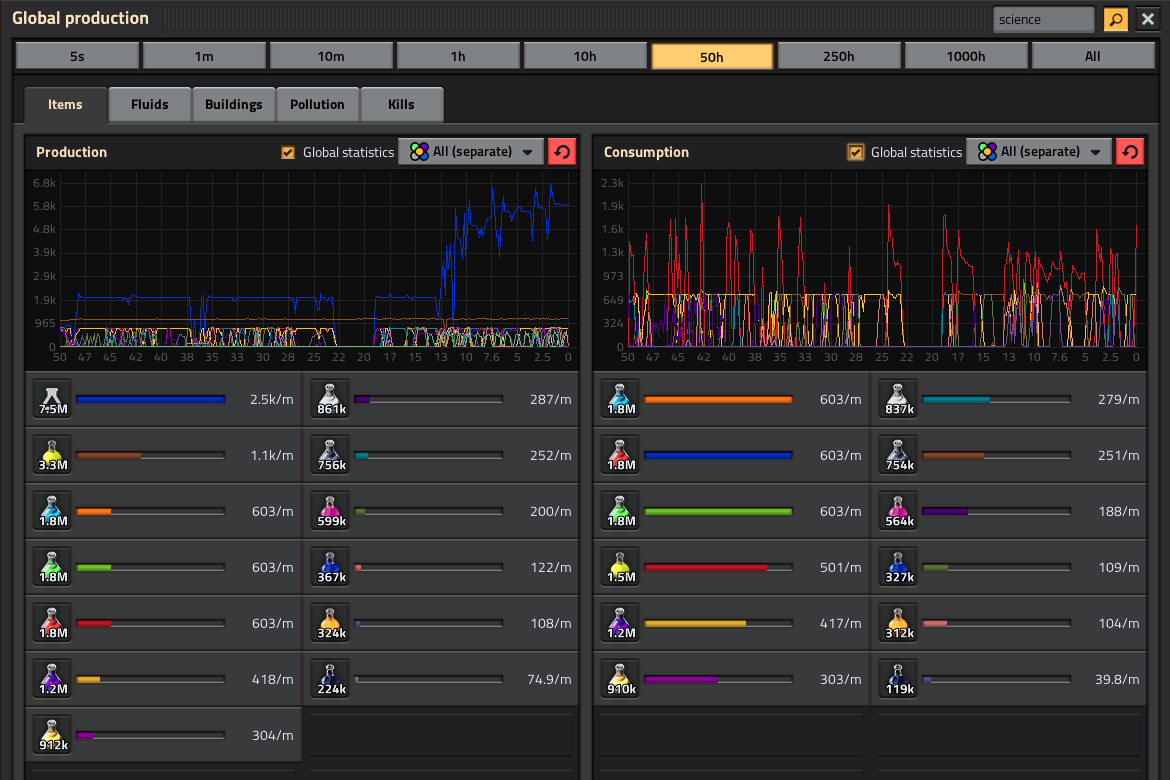
Task: Open the Pollution tab
Action: (317, 104)
